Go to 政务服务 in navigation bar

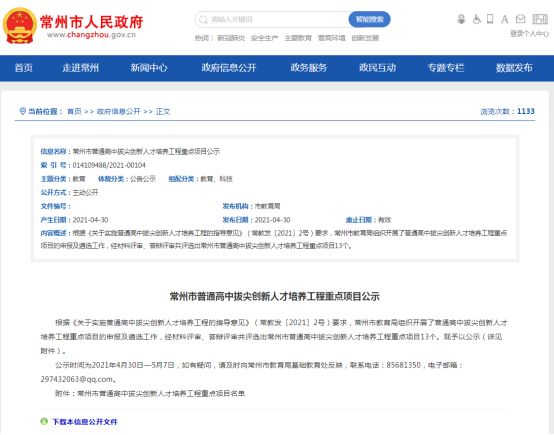(309, 68)
